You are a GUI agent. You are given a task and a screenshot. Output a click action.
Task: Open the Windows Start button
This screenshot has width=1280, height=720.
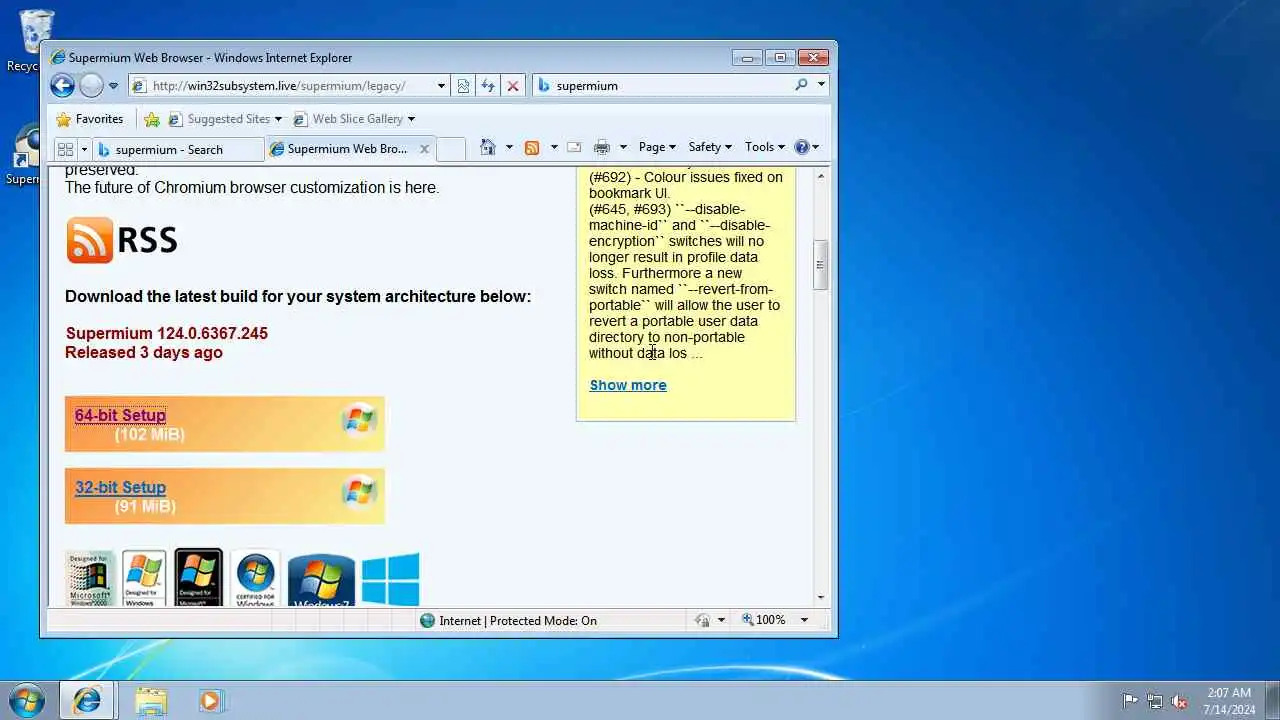(26, 700)
